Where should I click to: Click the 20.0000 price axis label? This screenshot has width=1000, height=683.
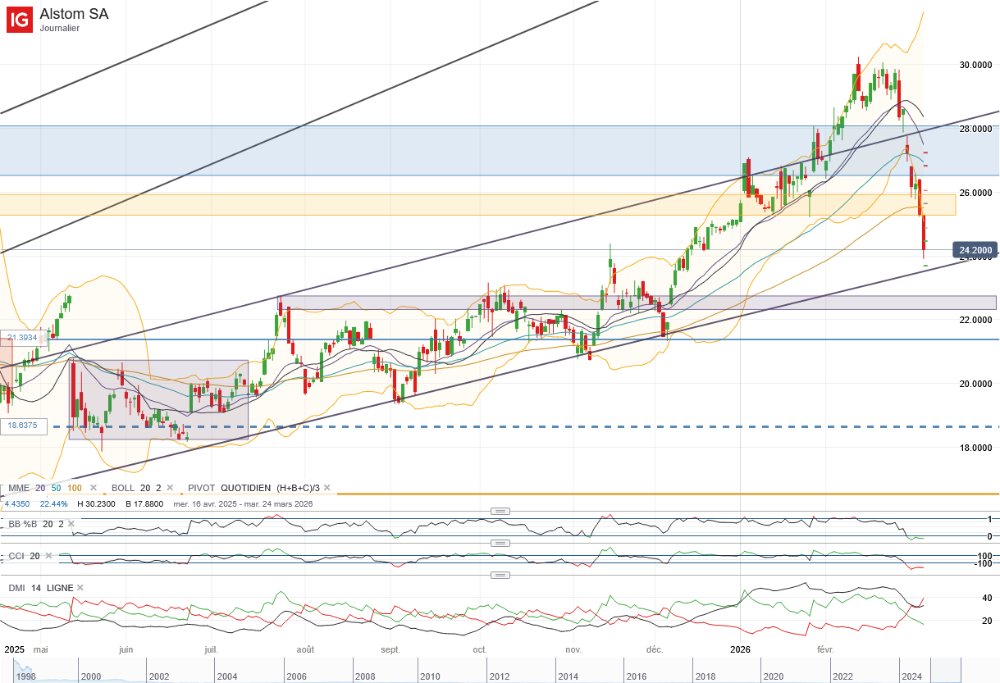tap(976, 384)
